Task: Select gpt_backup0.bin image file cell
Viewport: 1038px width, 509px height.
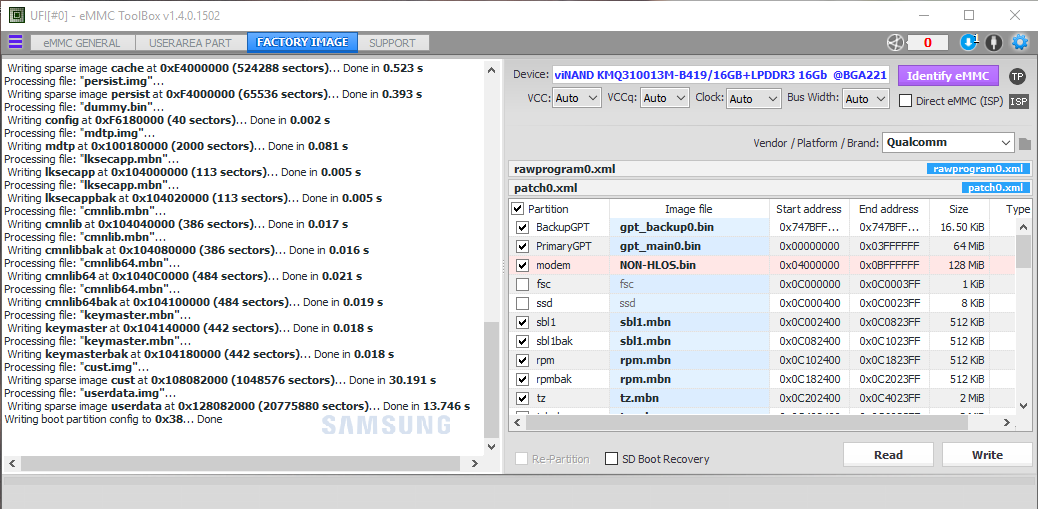Action: coord(689,227)
